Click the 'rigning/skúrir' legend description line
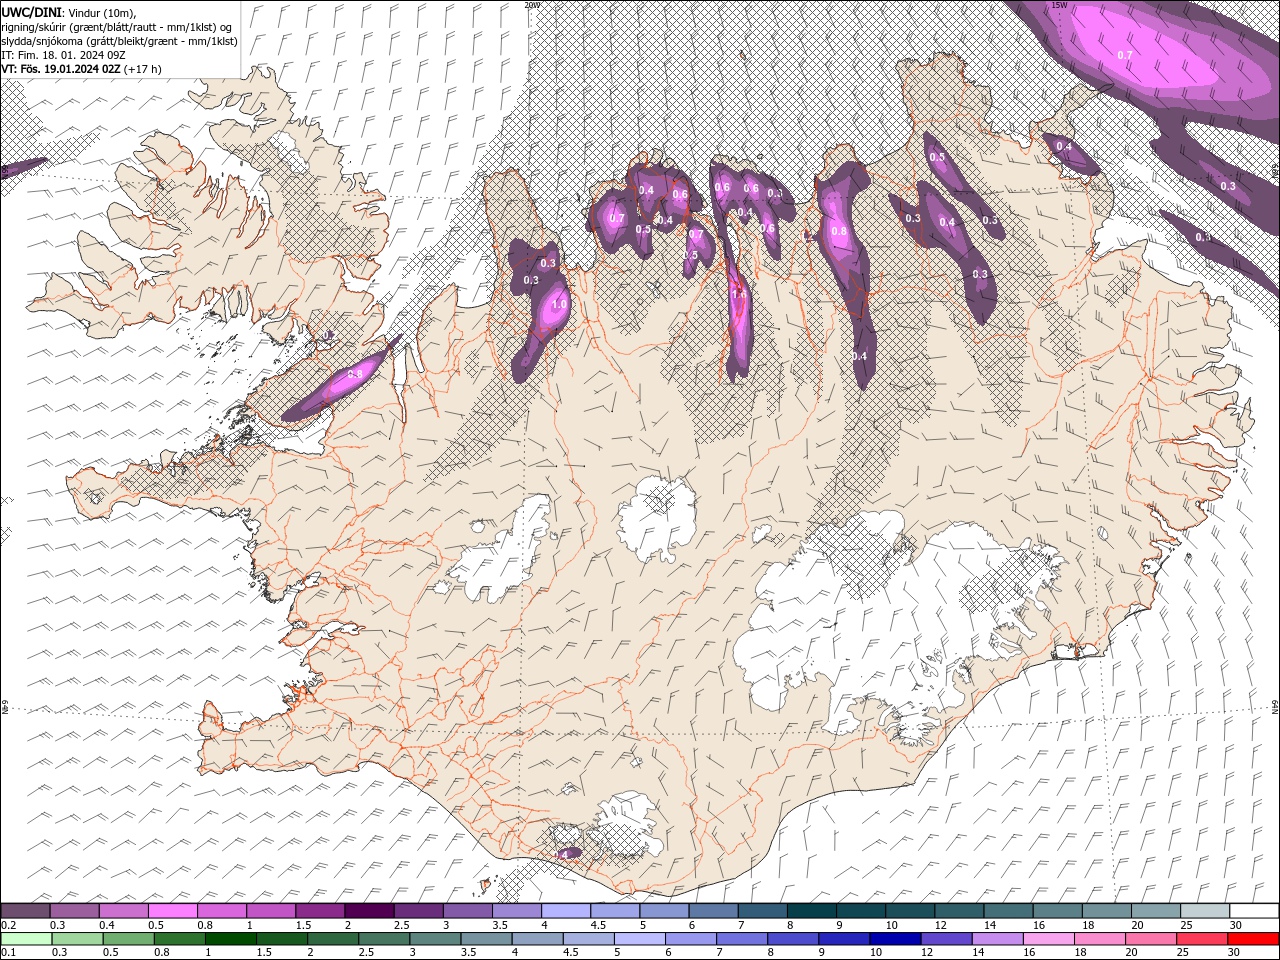The height and width of the screenshot is (960, 1280). click(115, 26)
